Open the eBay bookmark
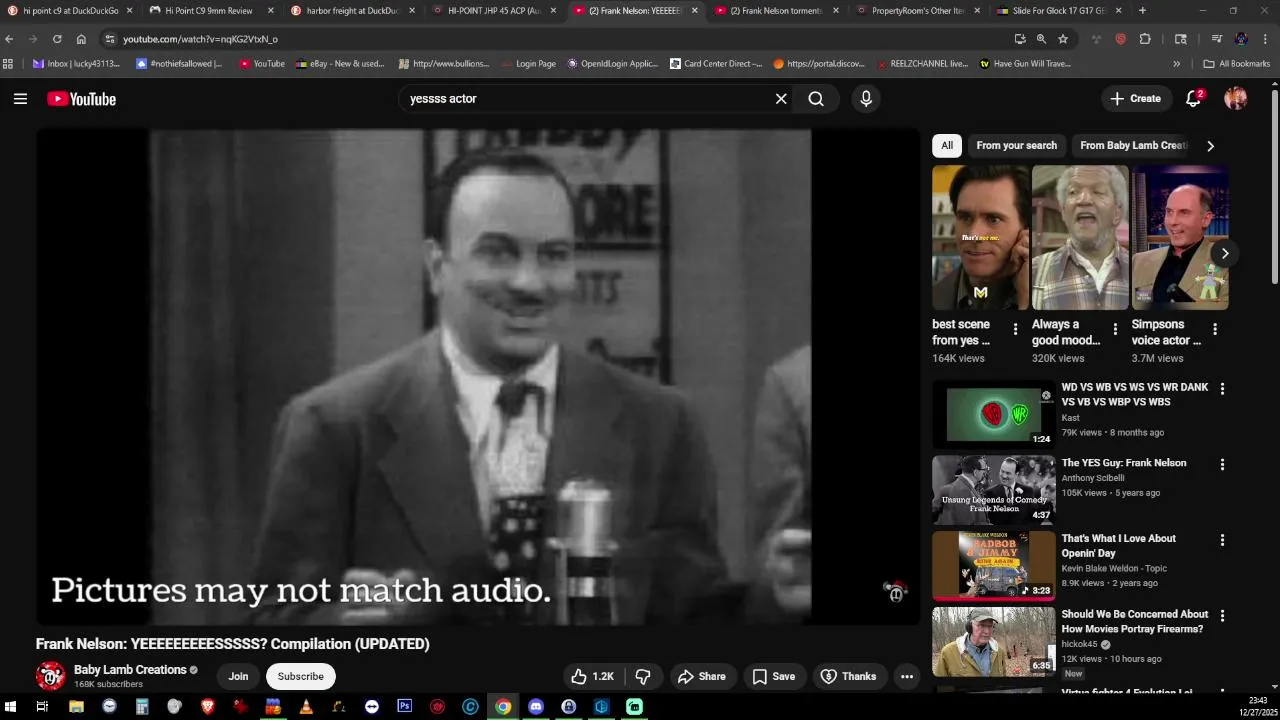 pos(339,64)
